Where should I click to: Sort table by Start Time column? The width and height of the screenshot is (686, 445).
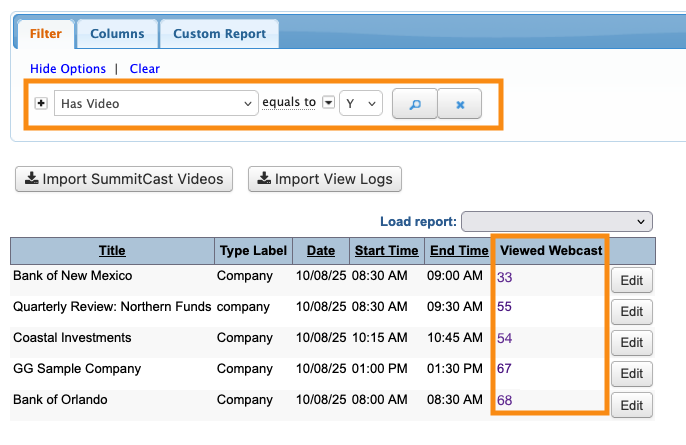coord(386,250)
